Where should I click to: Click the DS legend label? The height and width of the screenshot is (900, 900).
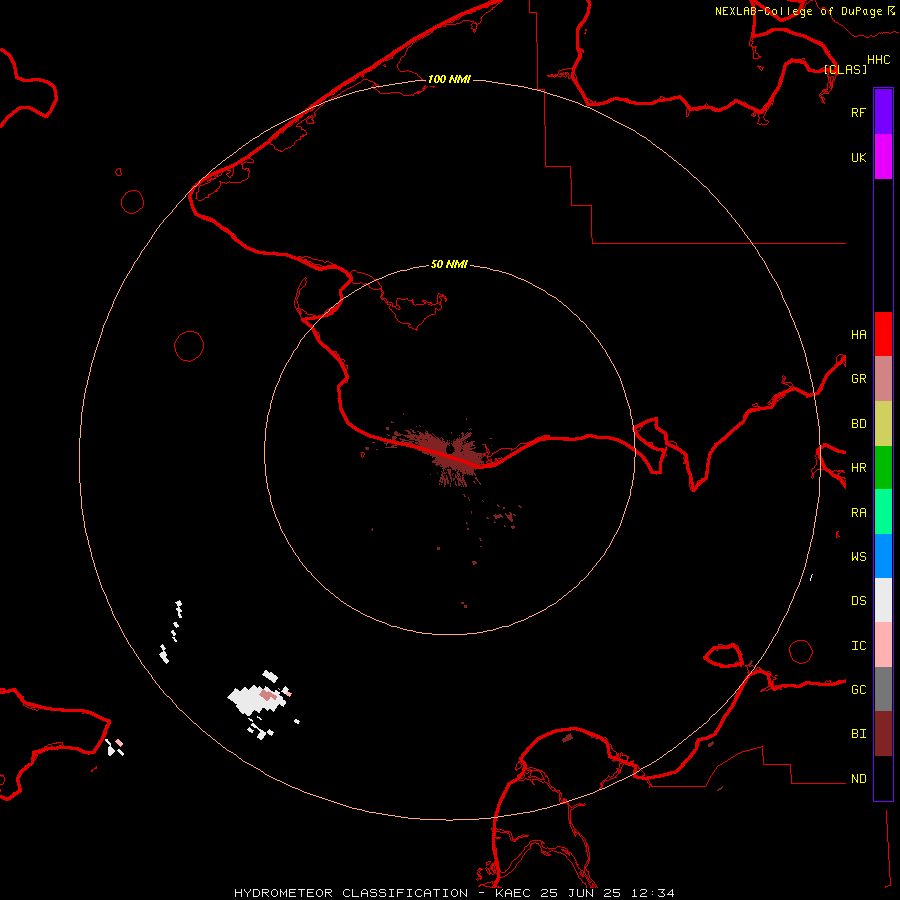(x=858, y=601)
